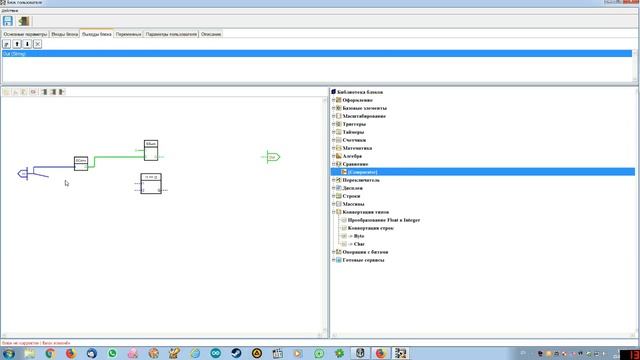Click the align-left canvas toolbar icon
The height and width of the screenshot is (360, 640).
point(44,92)
